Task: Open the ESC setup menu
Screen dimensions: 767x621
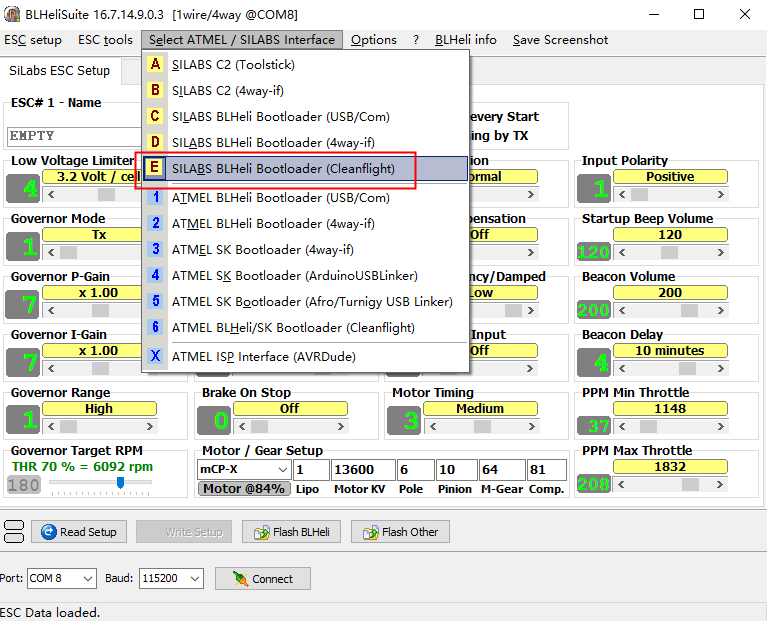Action: (x=33, y=40)
